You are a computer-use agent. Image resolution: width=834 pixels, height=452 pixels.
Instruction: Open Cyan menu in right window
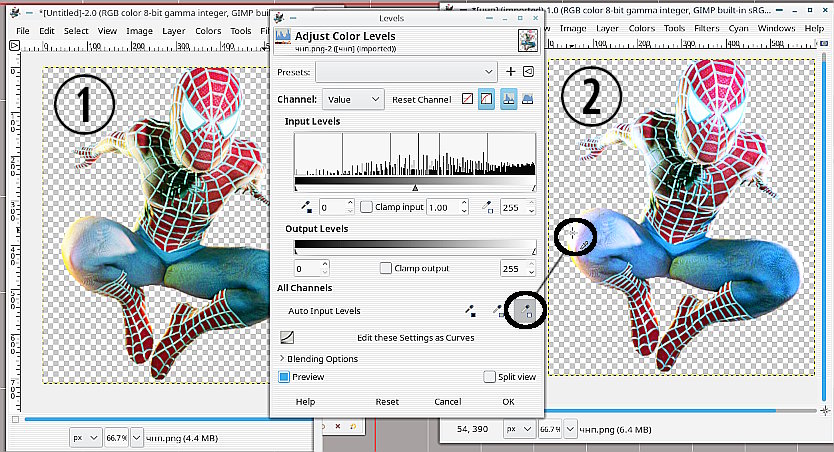click(738, 28)
